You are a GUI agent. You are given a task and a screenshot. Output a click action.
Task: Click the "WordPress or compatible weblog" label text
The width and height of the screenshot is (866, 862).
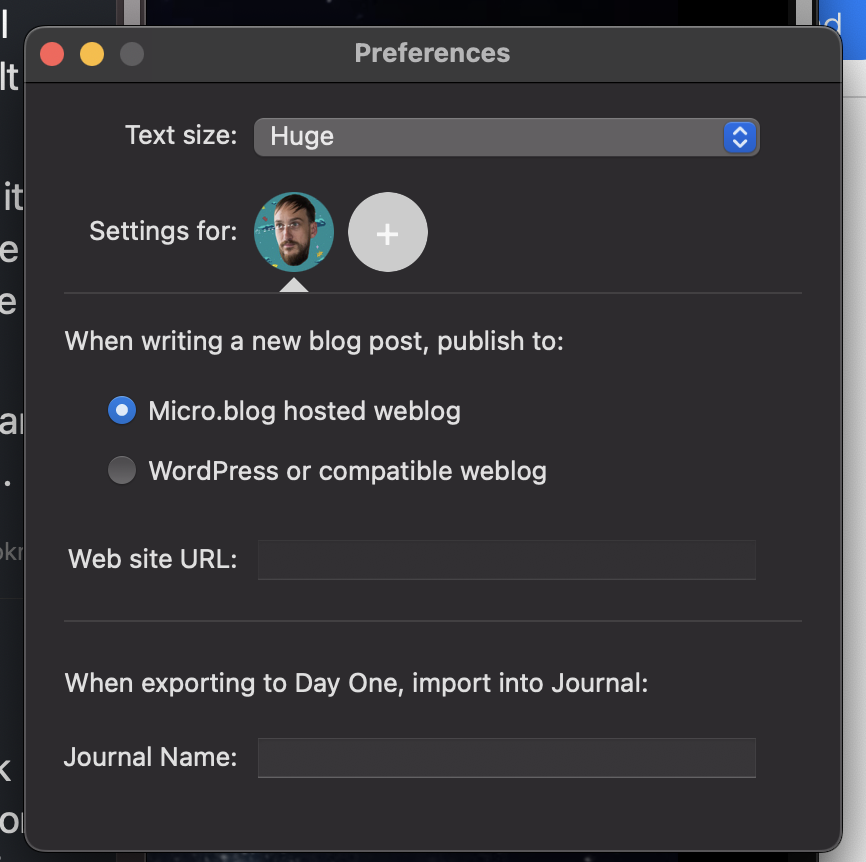(347, 471)
